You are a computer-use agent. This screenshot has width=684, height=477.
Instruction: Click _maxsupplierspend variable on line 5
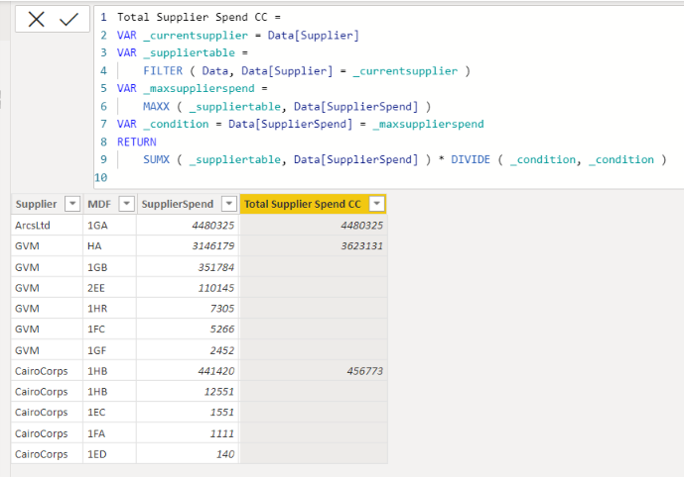tap(199, 89)
